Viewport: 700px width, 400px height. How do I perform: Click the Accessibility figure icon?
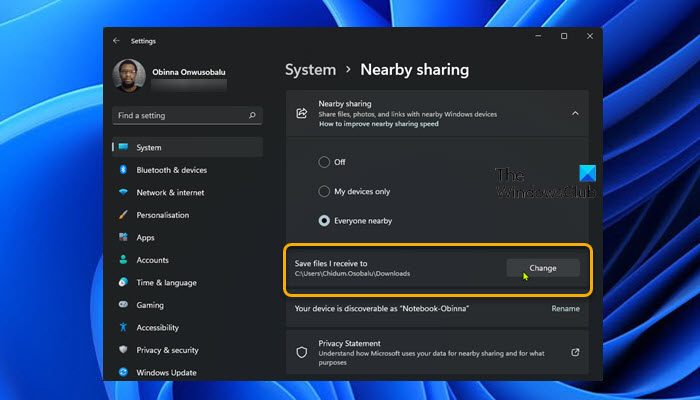(123, 327)
